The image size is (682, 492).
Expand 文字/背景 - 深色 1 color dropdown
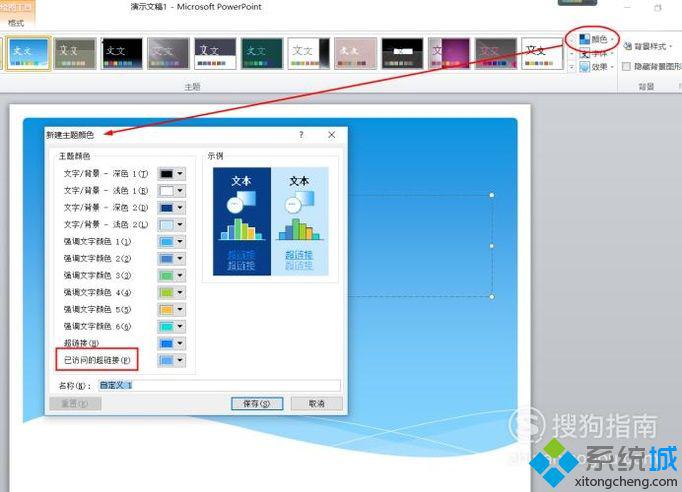(x=180, y=173)
